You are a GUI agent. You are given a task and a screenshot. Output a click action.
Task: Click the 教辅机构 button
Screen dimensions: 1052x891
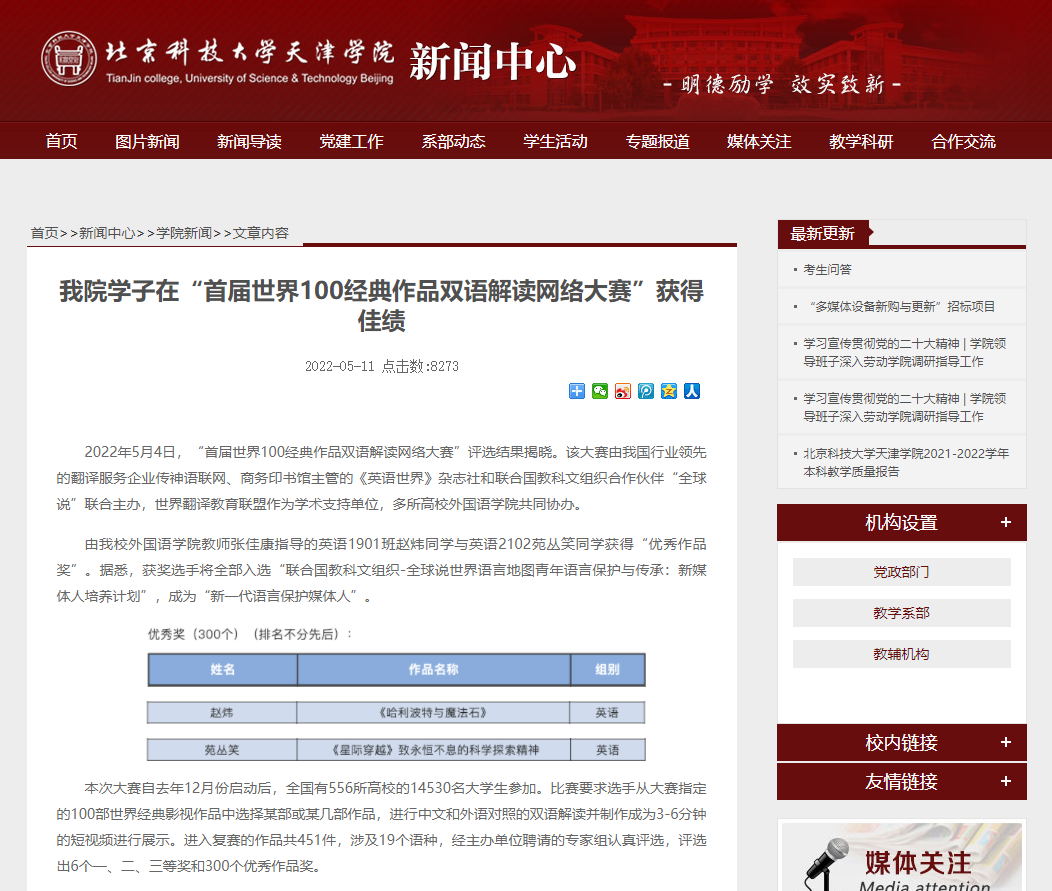coord(901,654)
